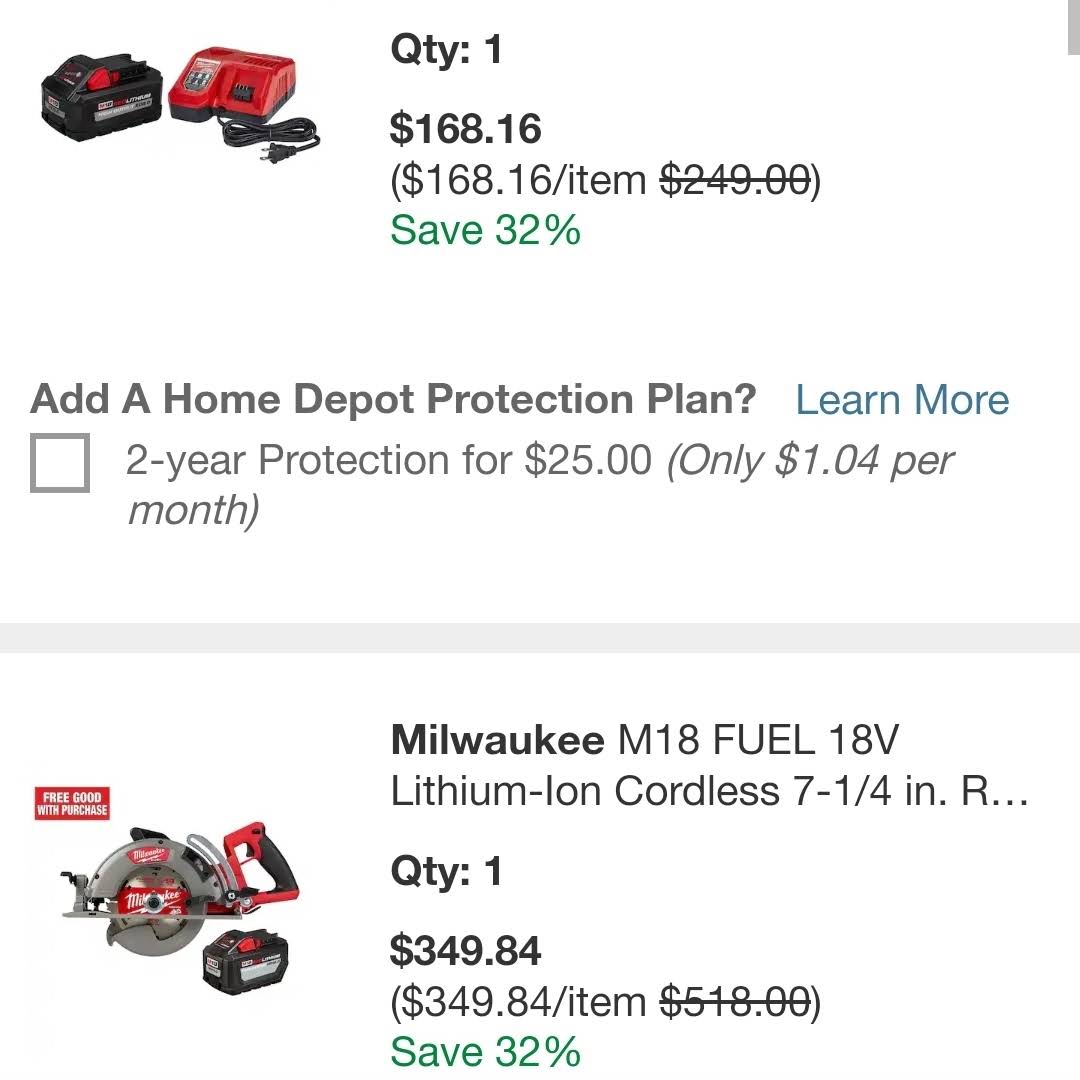Click the $168.16 item price
1080x1080 pixels.
tap(466, 129)
